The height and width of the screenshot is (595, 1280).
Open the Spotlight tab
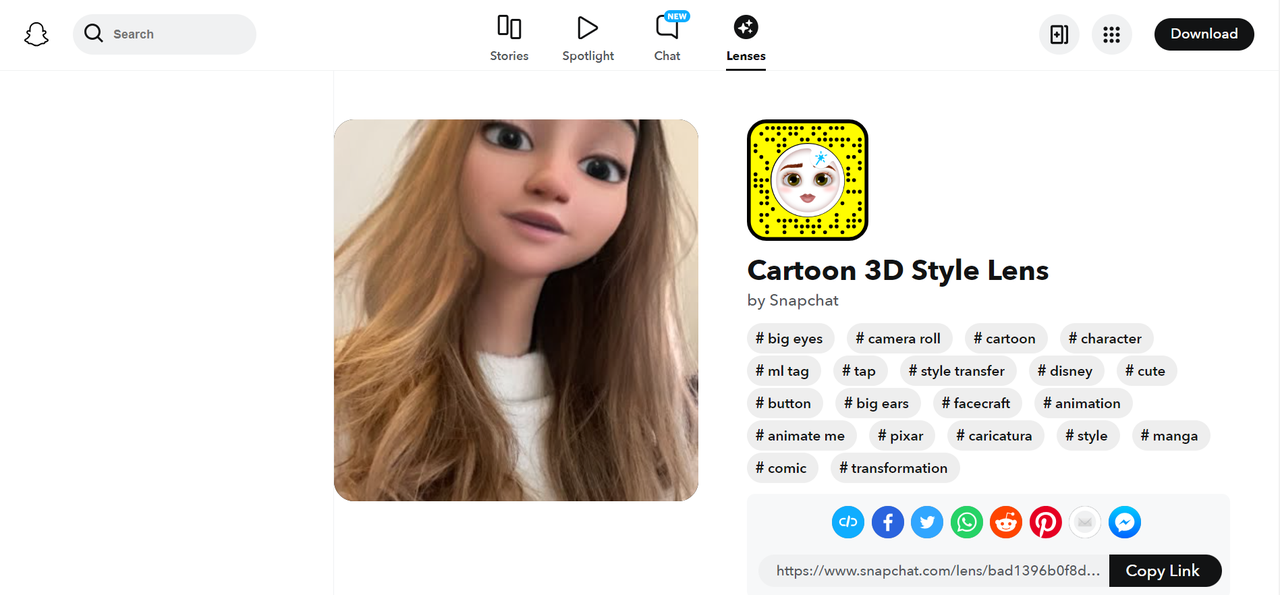pyautogui.click(x=588, y=39)
